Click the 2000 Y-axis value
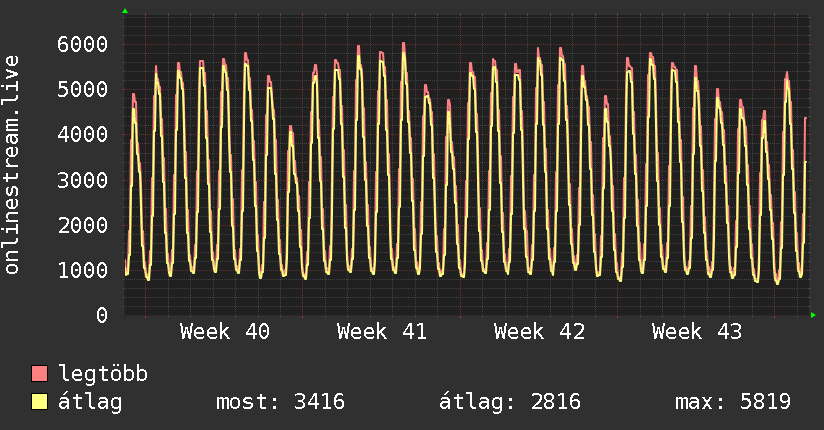 82,225
